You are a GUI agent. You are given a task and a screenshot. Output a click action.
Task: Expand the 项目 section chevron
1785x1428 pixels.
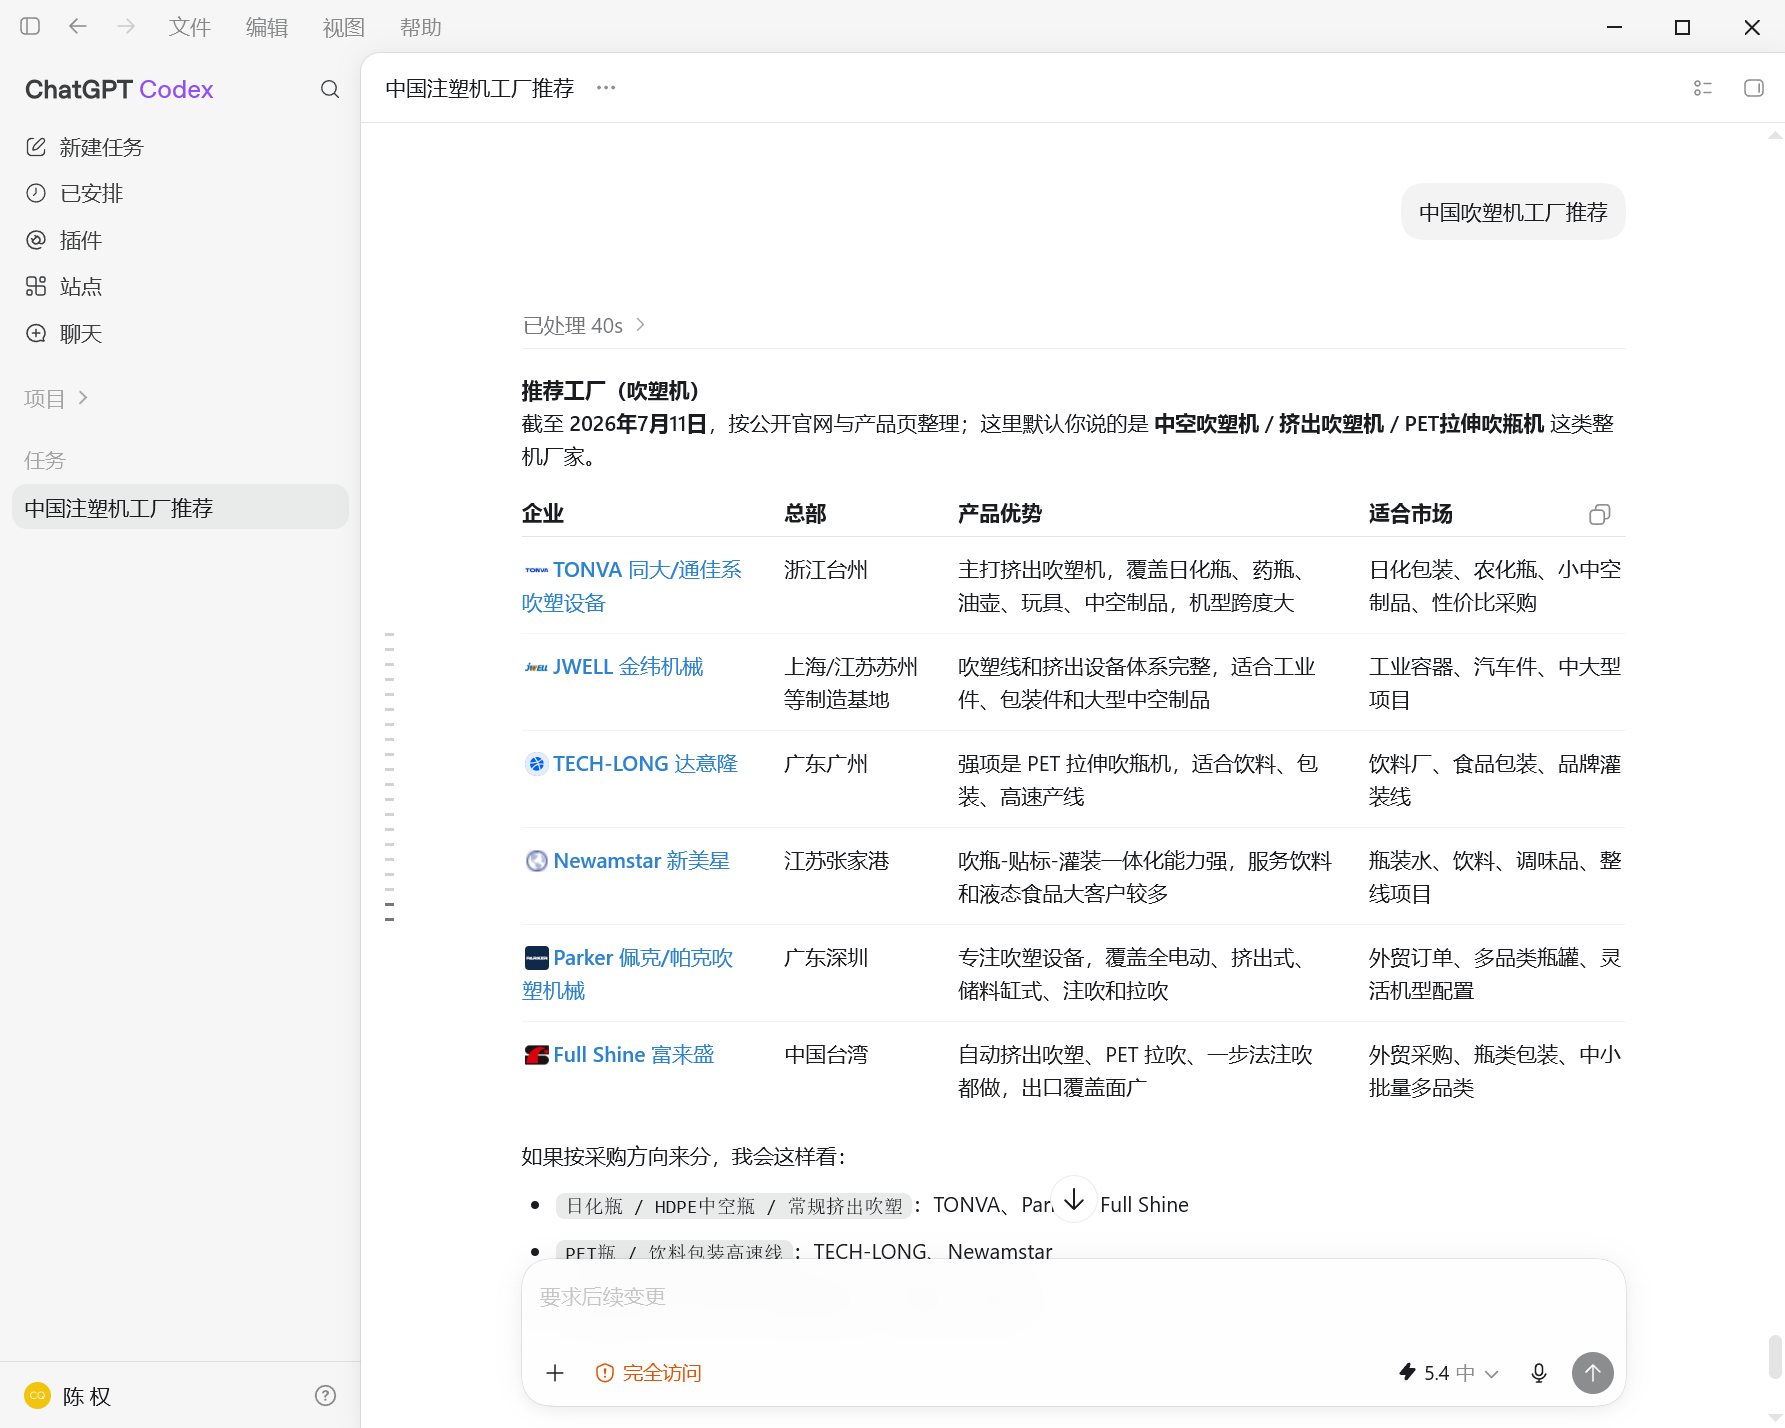83,398
